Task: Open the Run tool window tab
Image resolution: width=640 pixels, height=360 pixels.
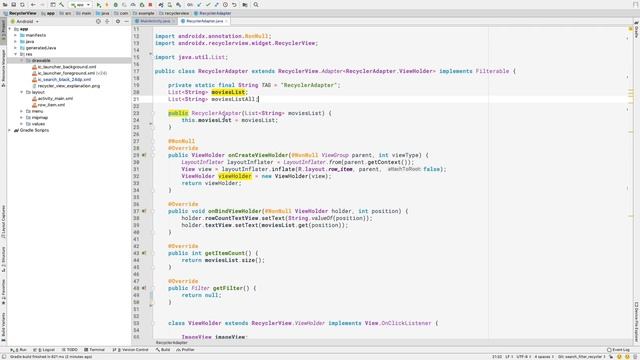Action: pyautogui.click(x=19, y=350)
